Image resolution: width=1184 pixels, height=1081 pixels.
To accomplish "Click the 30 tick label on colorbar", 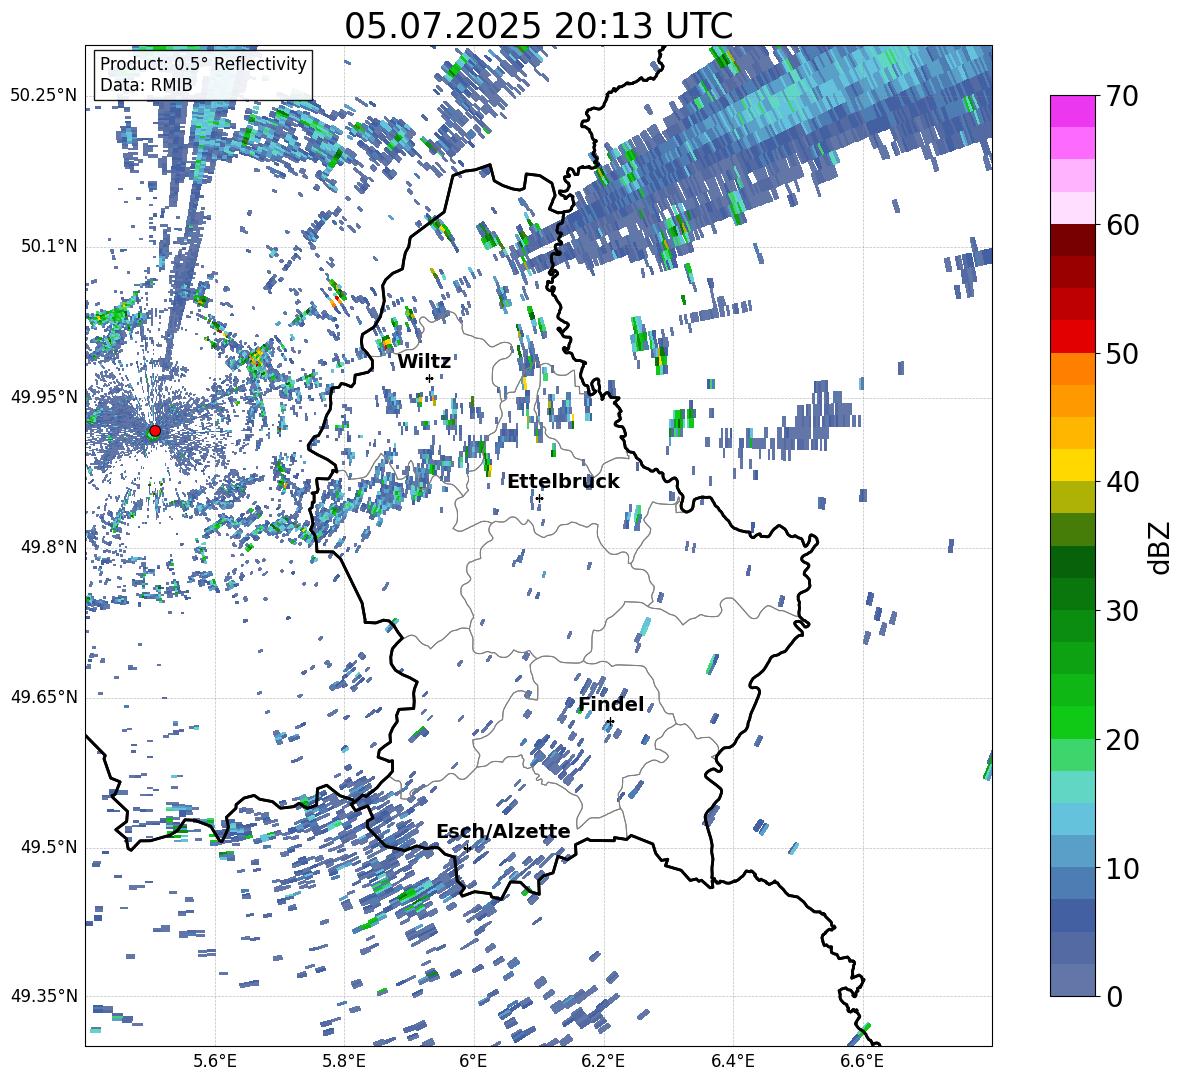I will [x=1122, y=611].
